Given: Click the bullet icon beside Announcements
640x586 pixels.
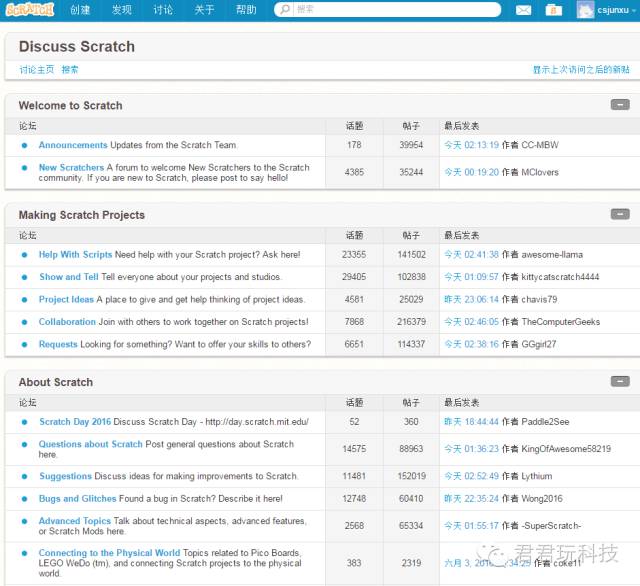Looking at the screenshot, I should click(x=24, y=145).
